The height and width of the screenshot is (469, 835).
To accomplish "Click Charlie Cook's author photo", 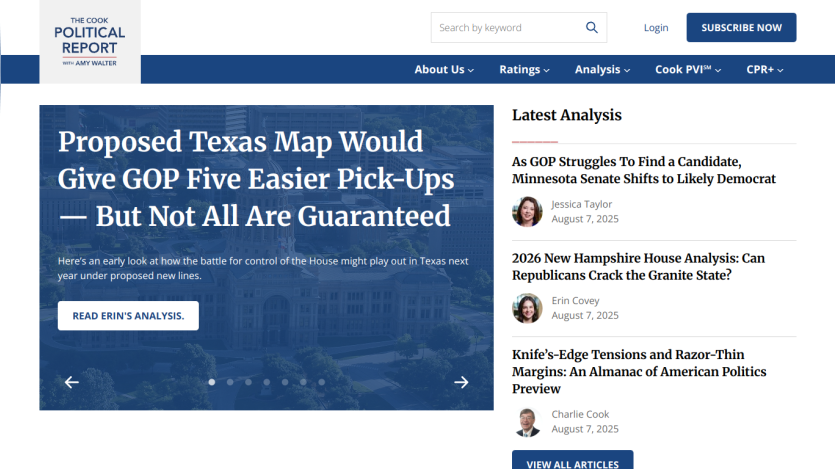I will tap(527, 422).
